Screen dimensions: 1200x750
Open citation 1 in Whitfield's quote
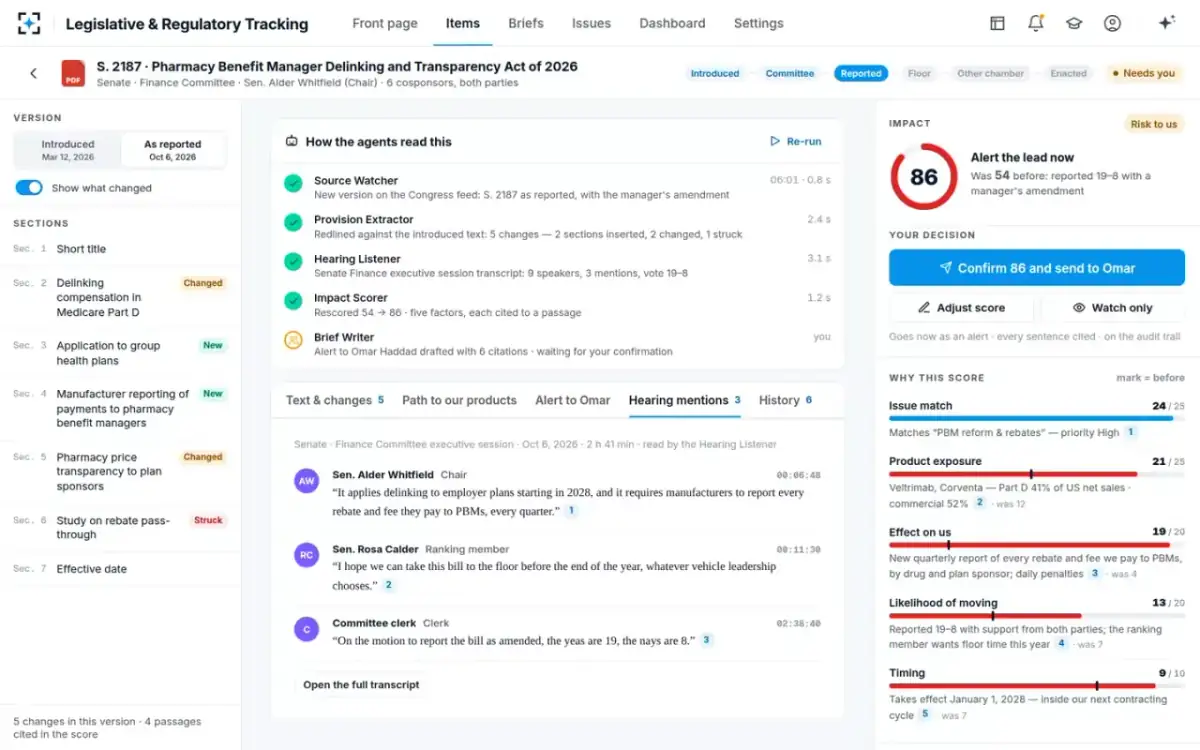[571, 511]
